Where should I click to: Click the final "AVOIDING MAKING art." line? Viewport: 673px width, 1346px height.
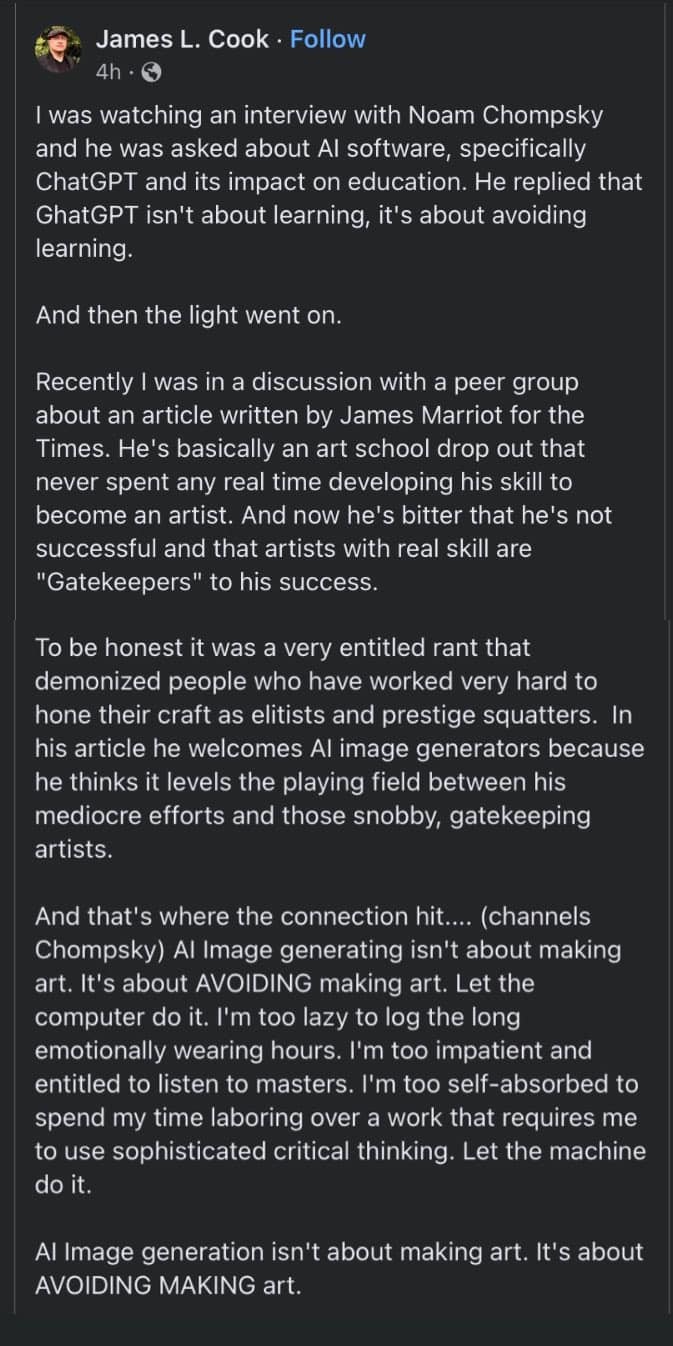pyautogui.click(x=167, y=1285)
